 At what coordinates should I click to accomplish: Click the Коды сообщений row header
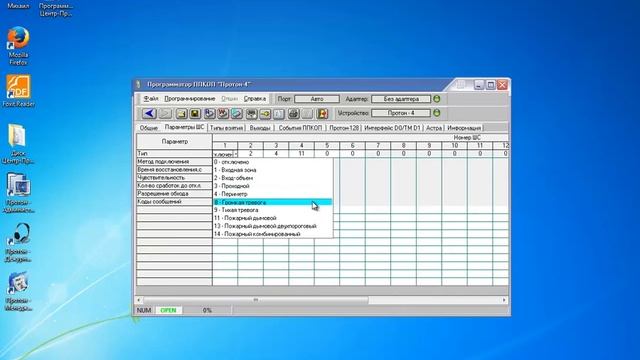tap(174, 202)
